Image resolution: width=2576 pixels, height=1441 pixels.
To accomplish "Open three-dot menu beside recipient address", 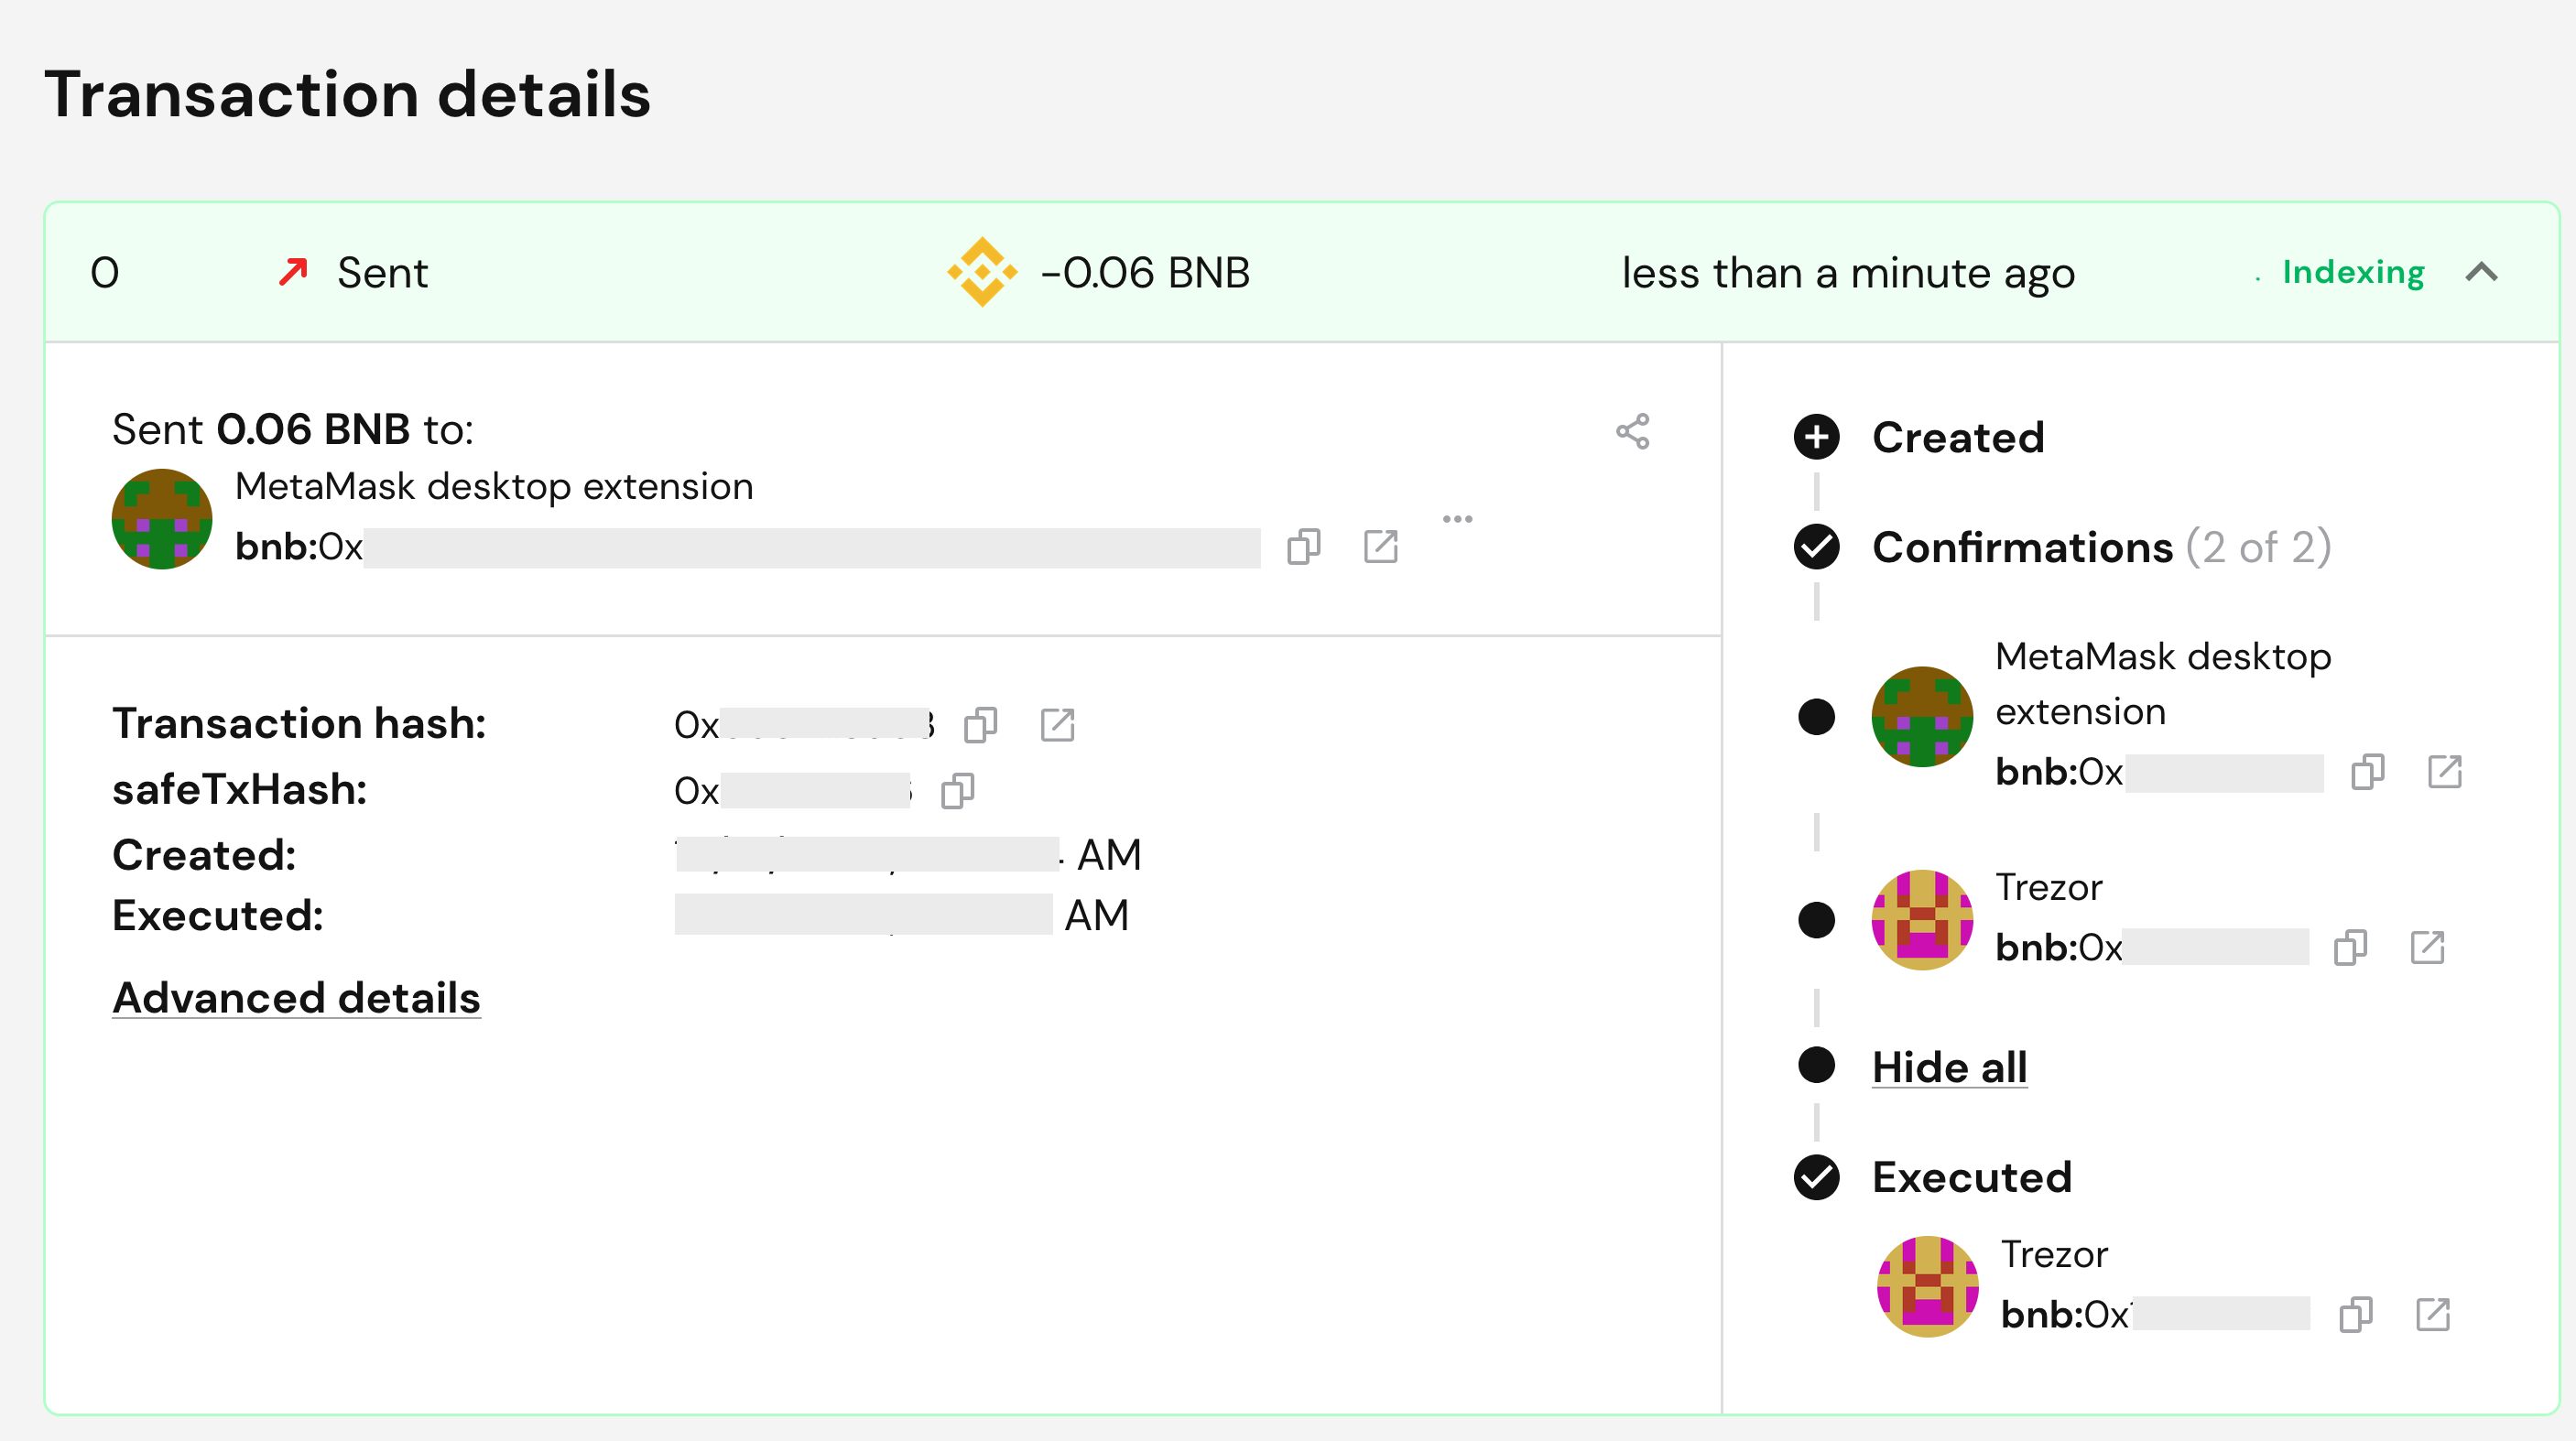I will point(1457,518).
